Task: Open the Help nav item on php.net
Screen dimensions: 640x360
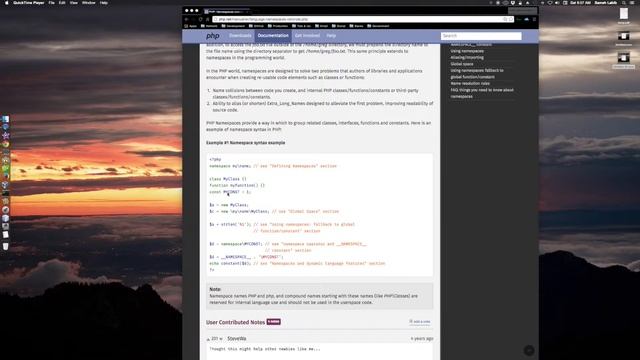Action: 331,36
